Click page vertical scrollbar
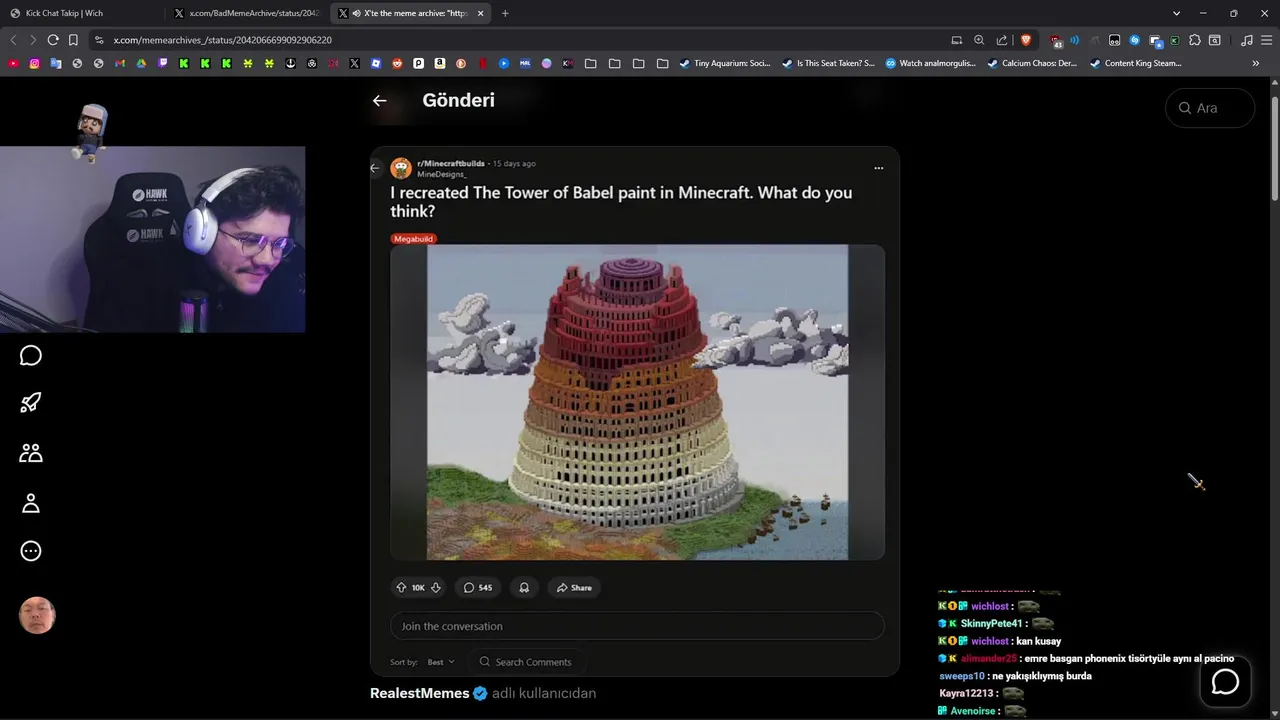The height and width of the screenshot is (720, 1280). (1275, 148)
